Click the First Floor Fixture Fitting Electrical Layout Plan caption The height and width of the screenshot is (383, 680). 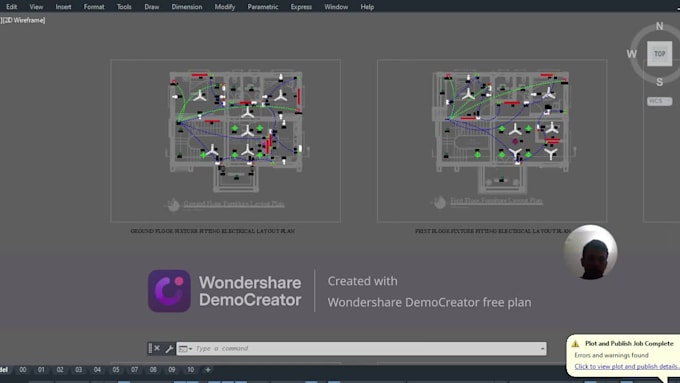coord(493,231)
